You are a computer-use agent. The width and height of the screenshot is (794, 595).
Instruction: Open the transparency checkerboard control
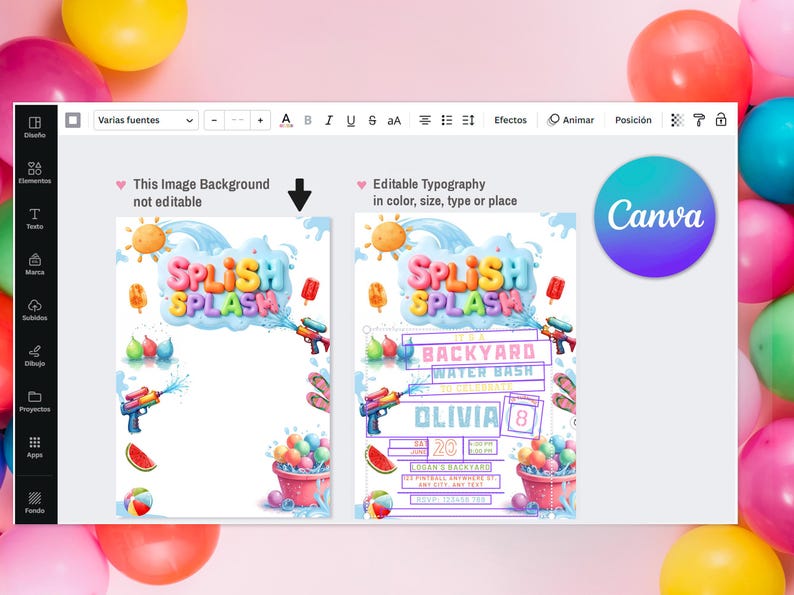(677, 120)
